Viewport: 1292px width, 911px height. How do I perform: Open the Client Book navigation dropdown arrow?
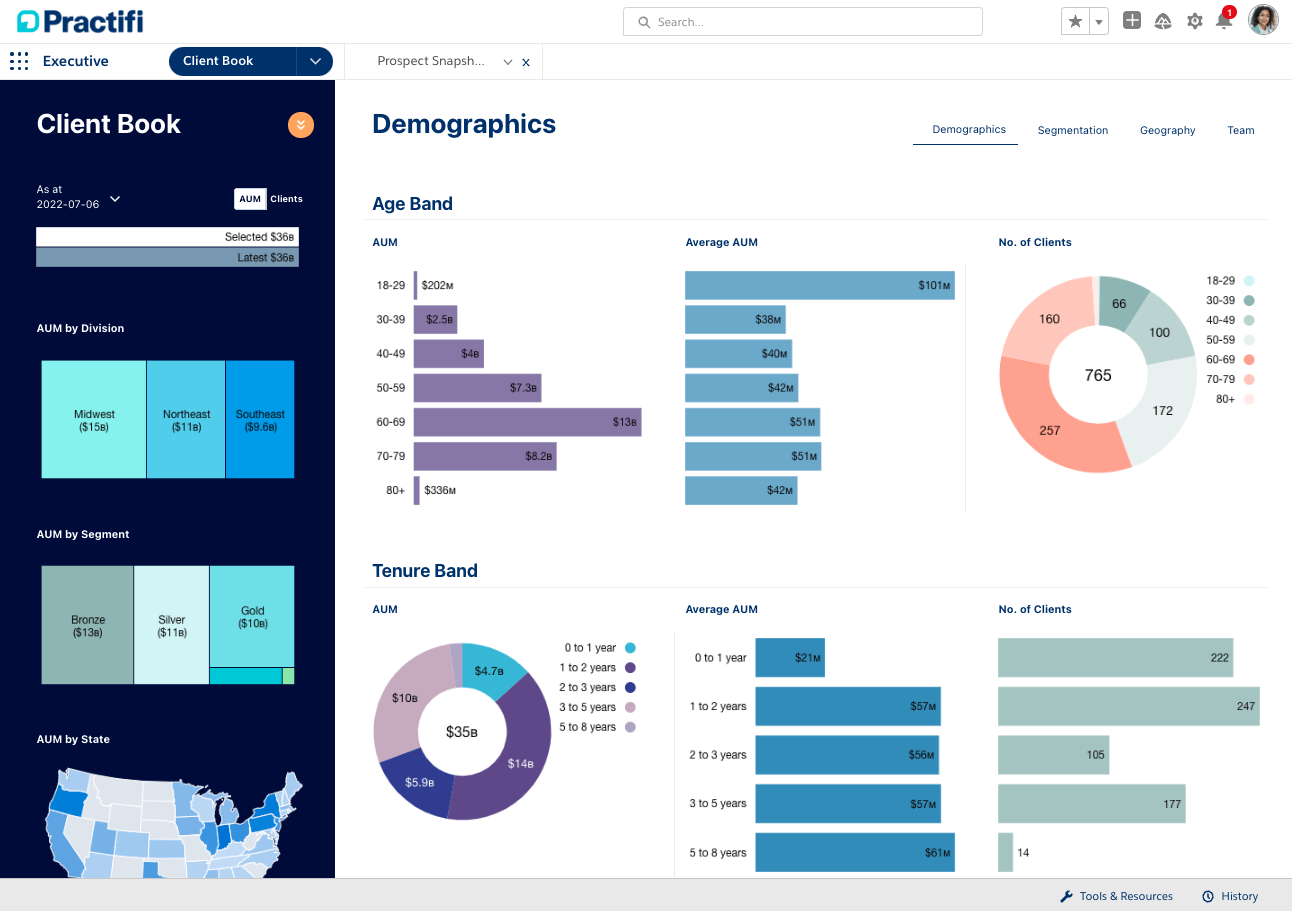315,61
